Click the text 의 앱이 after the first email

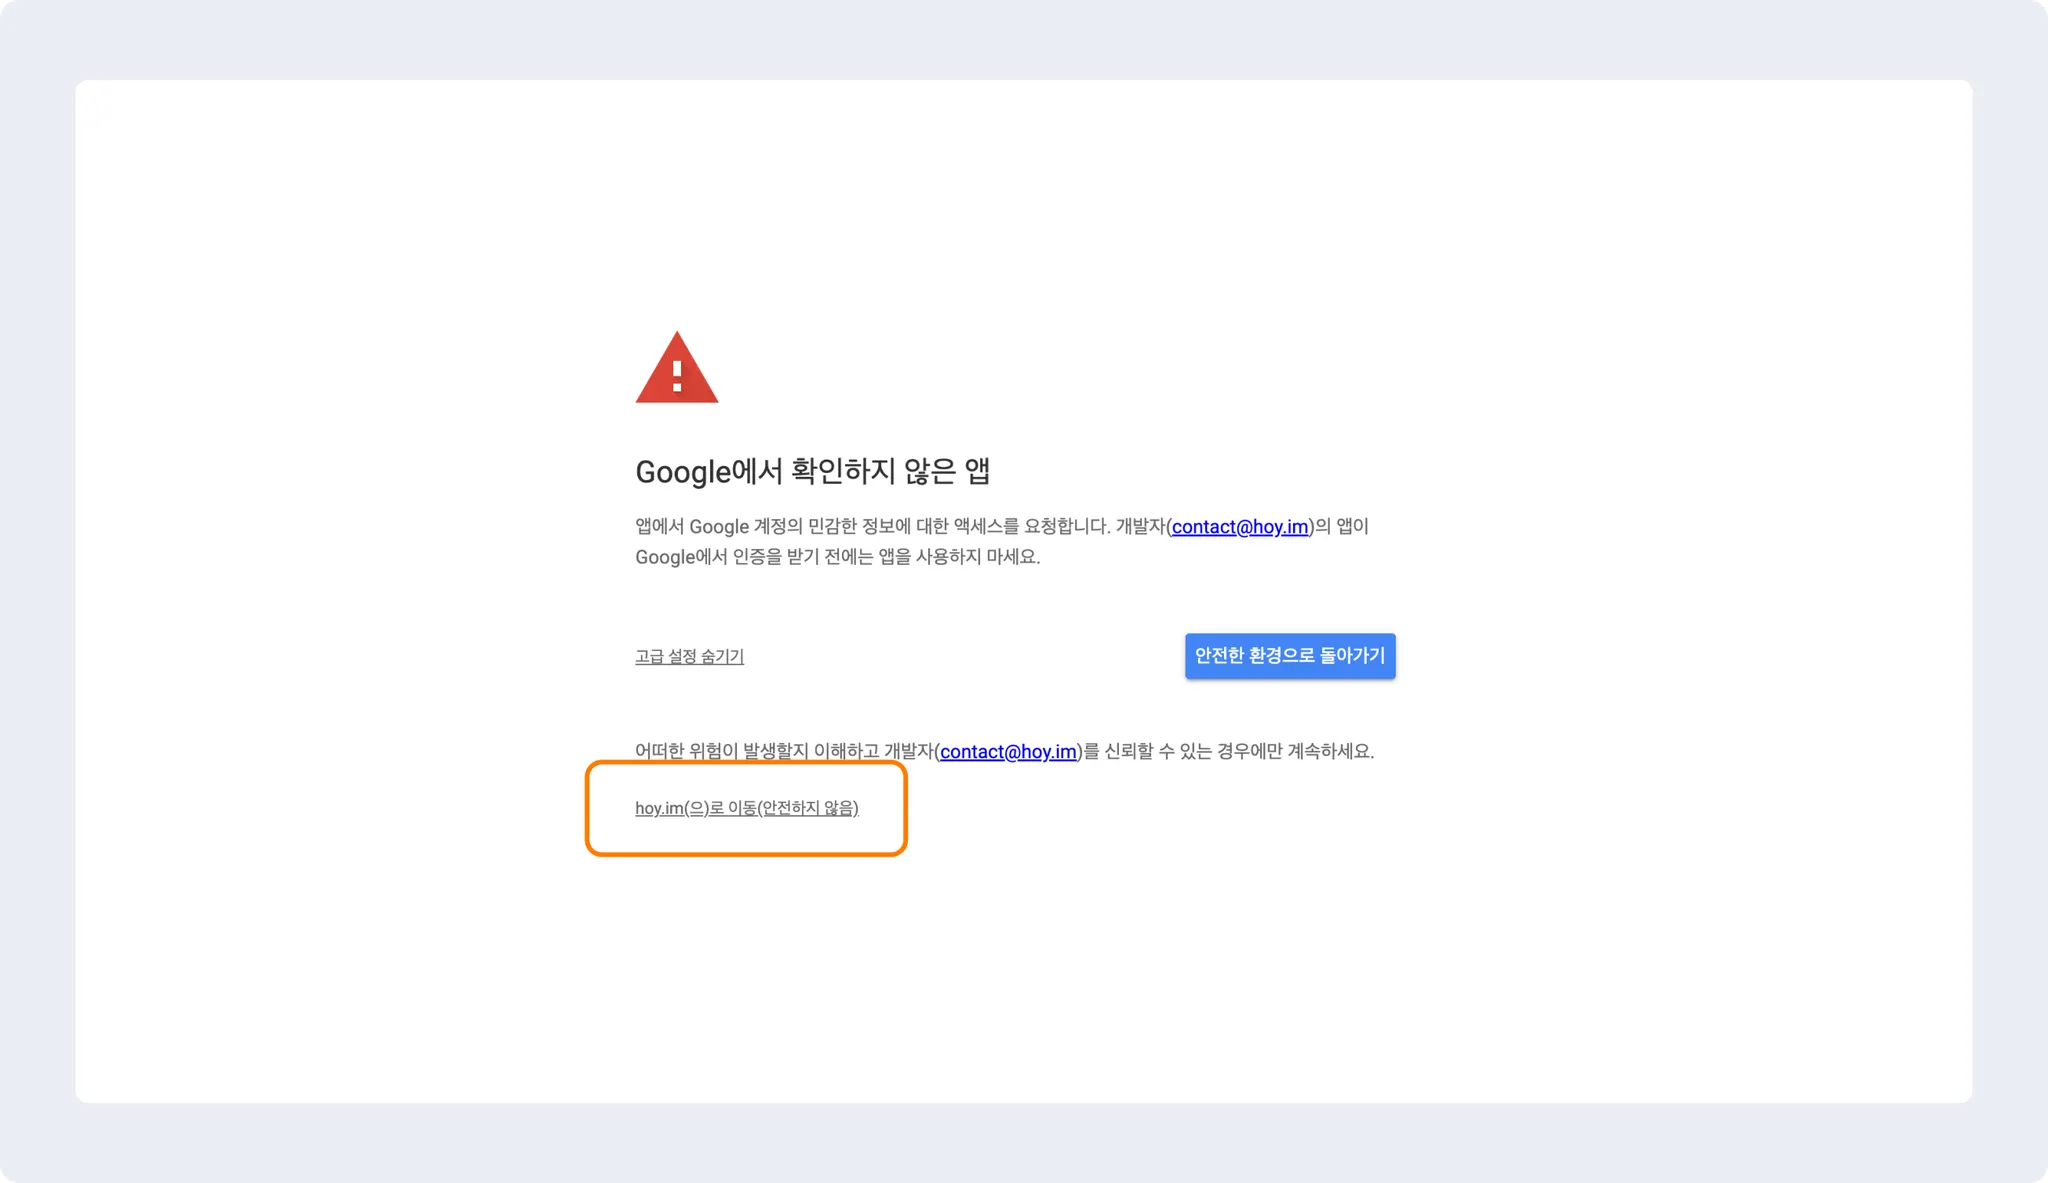tap(1342, 527)
